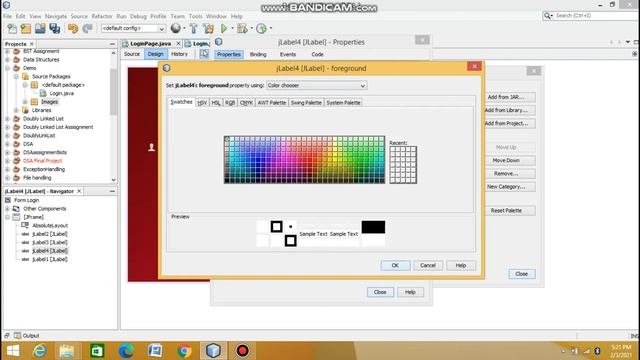The height and width of the screenshot is (360, 640).
Task: Click the Save All toolbar icon
Action: (54, 29)
